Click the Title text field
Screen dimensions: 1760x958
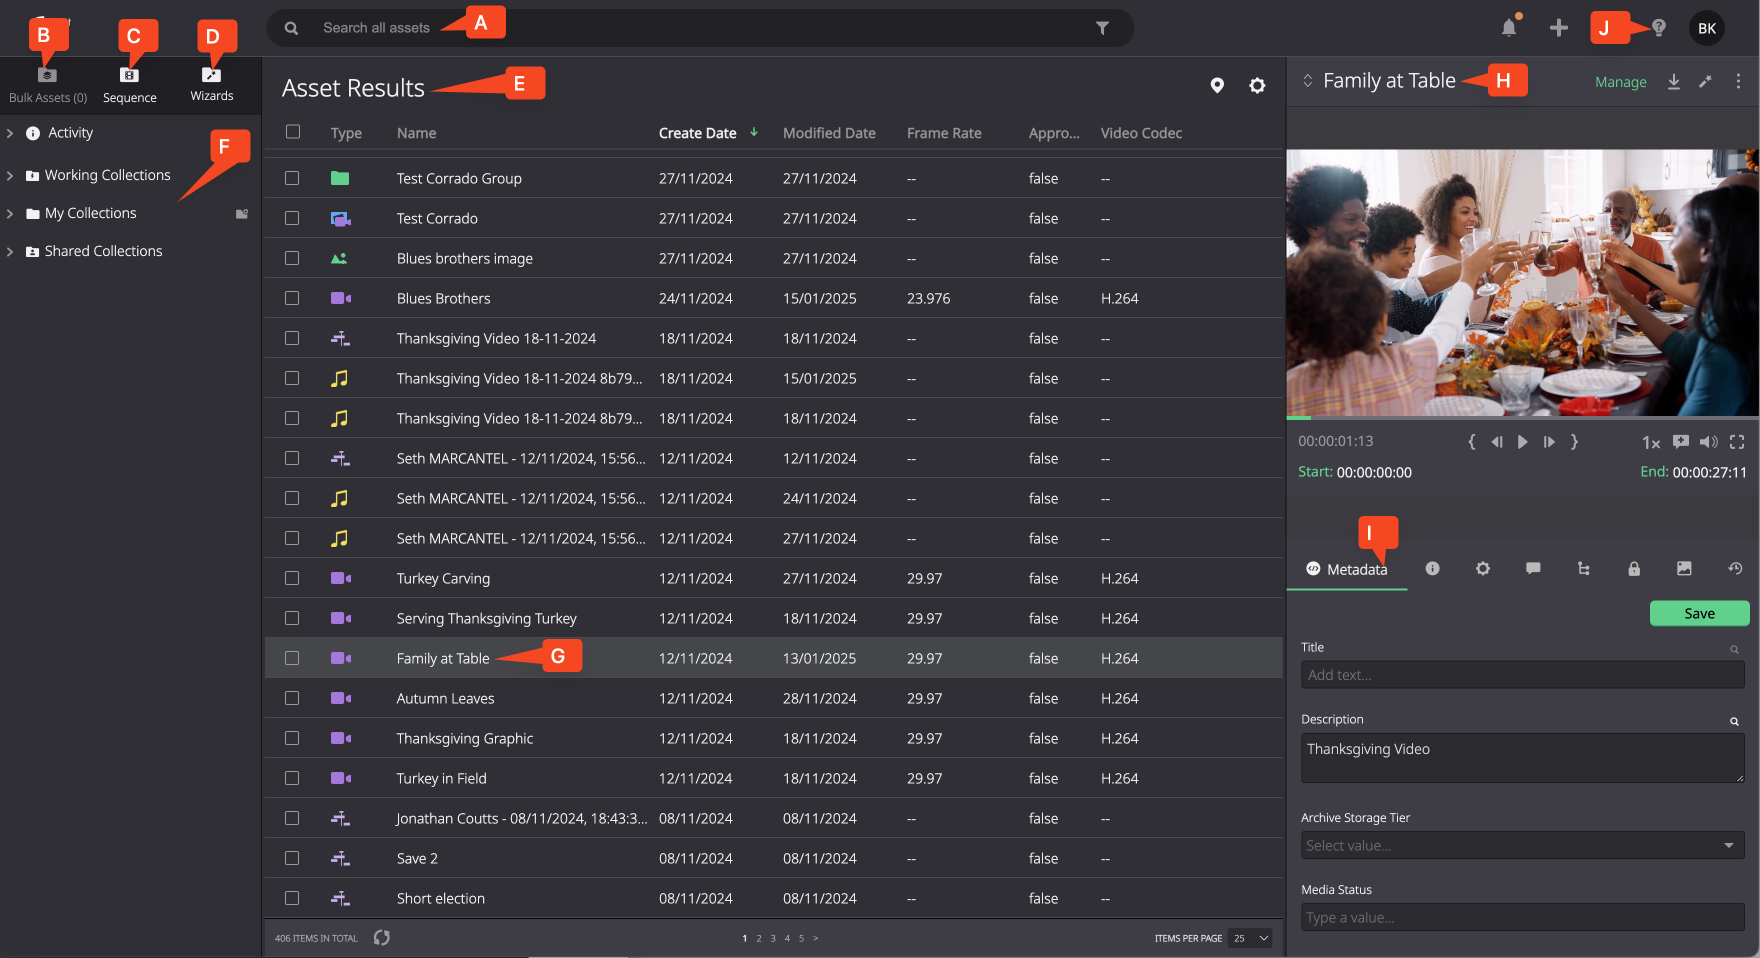pos(1522,675)
